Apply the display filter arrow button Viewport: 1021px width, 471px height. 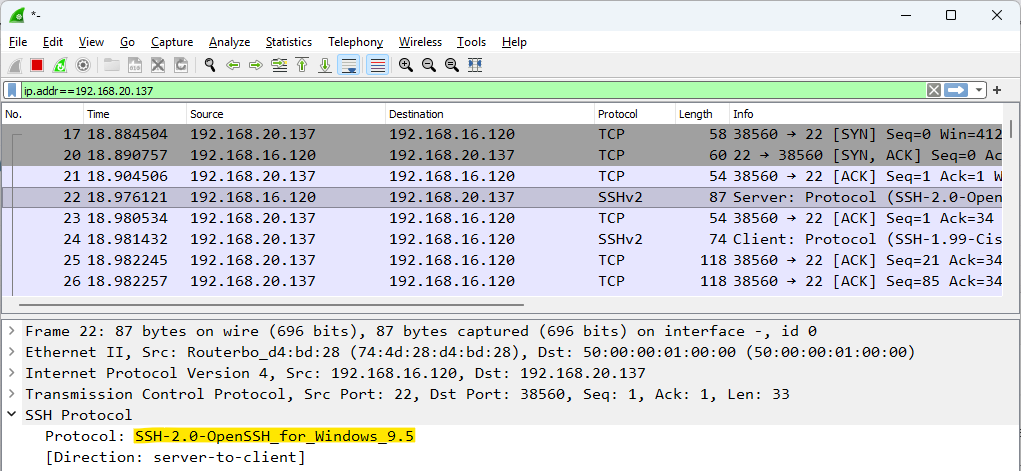[x=957, y=91]
